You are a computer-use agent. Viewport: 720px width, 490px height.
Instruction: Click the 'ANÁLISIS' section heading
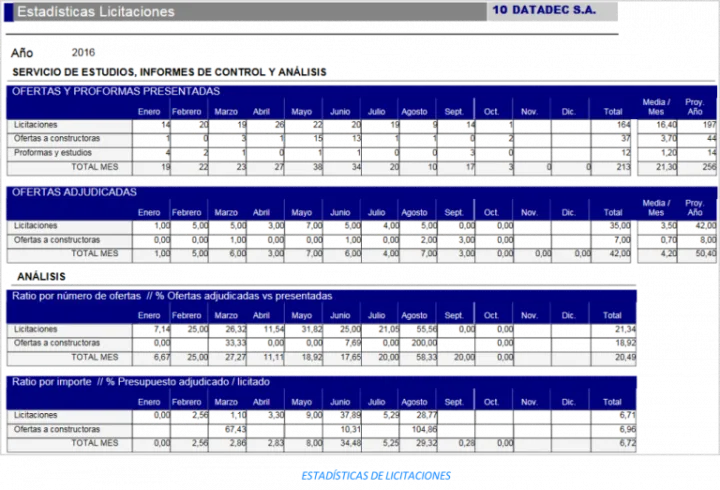(x=41, y=276)
